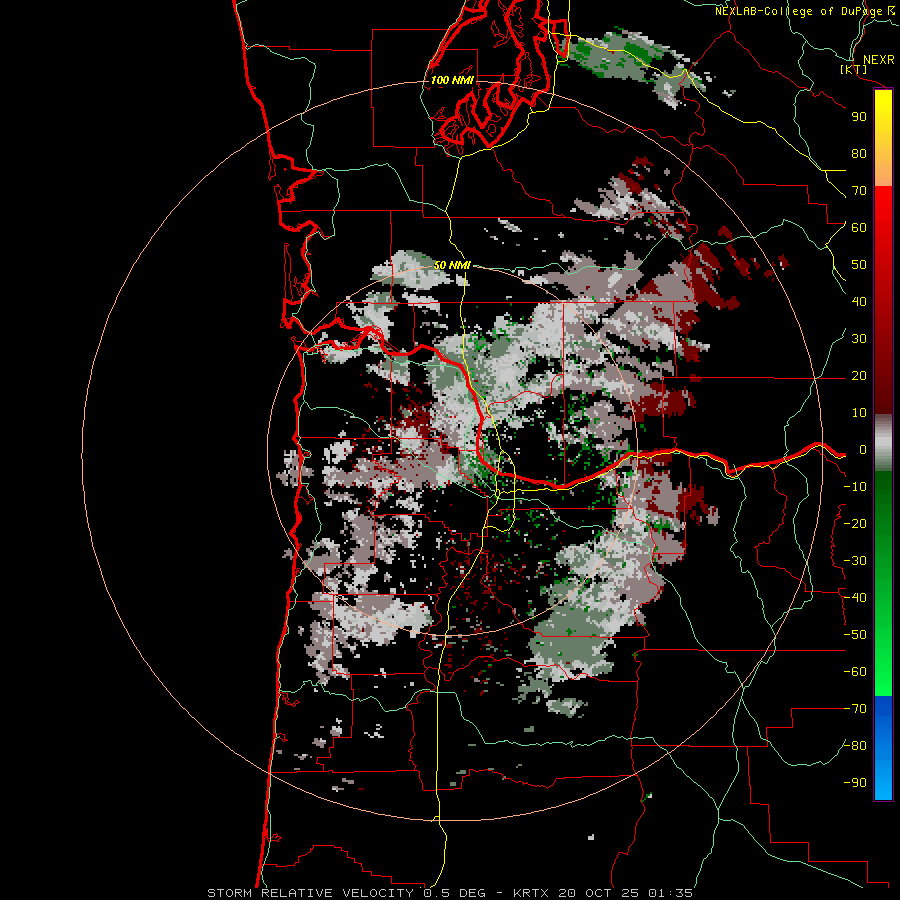
Task: Click the "NEXLAB-College of DuPage" header text
Action: click(799, 11)
